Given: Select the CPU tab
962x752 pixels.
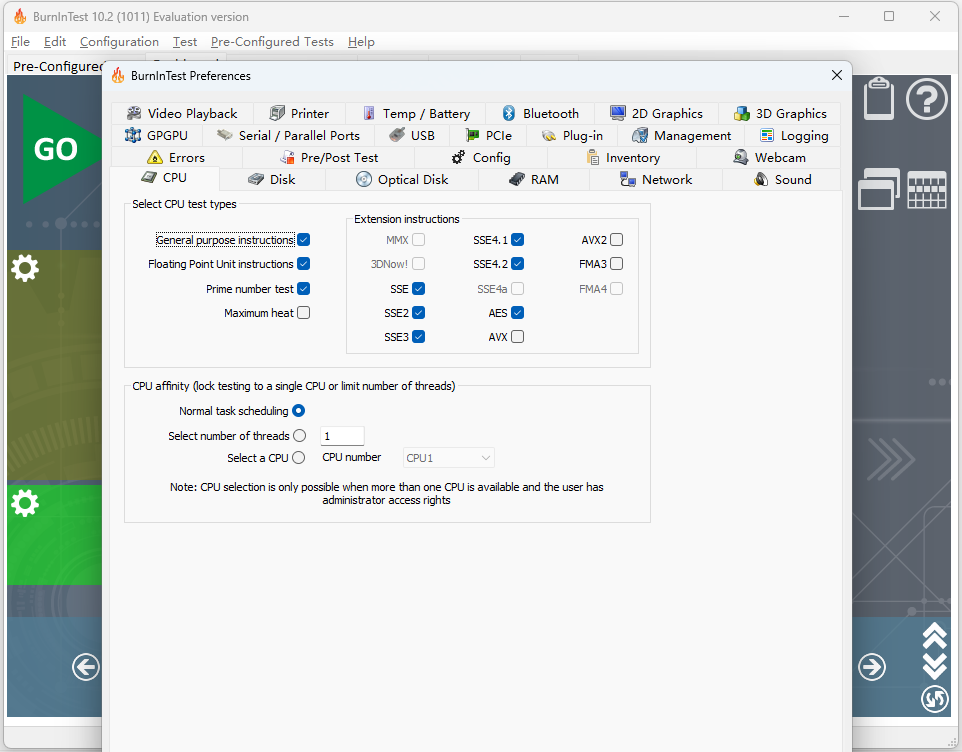Looking at the screenshot, I should coord(164,178).
